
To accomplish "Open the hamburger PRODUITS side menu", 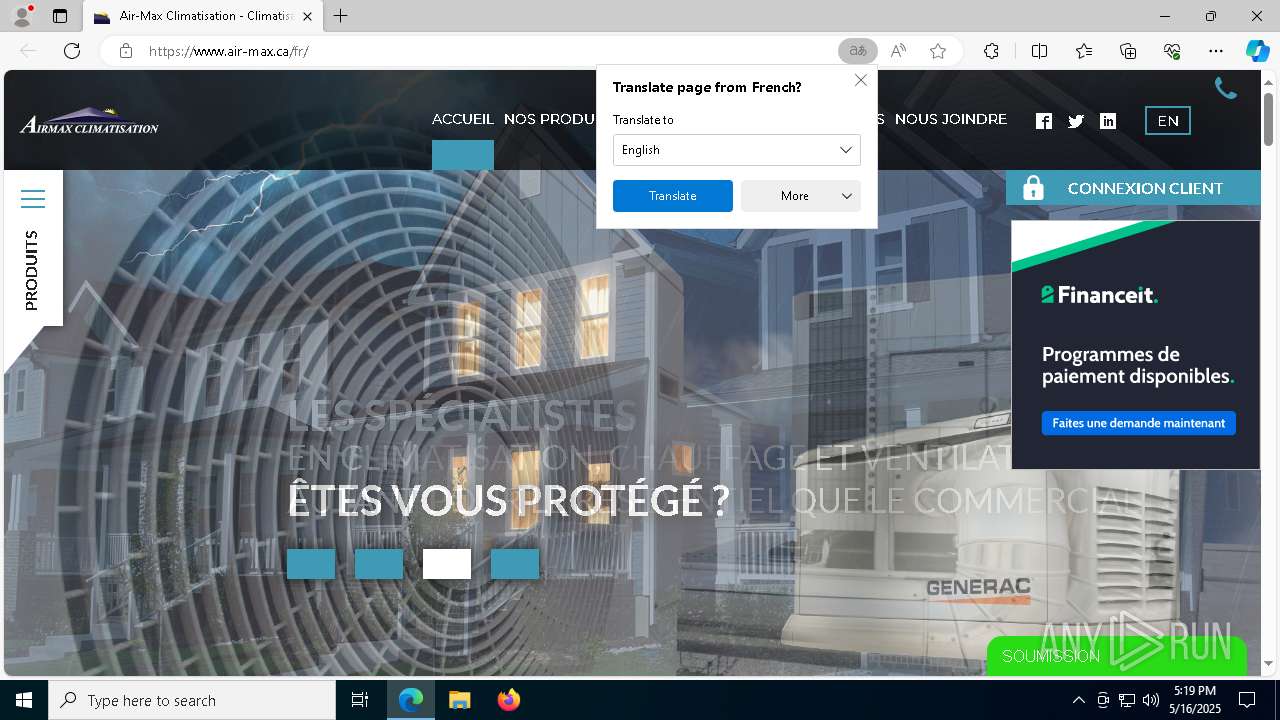I will (33, 199).
